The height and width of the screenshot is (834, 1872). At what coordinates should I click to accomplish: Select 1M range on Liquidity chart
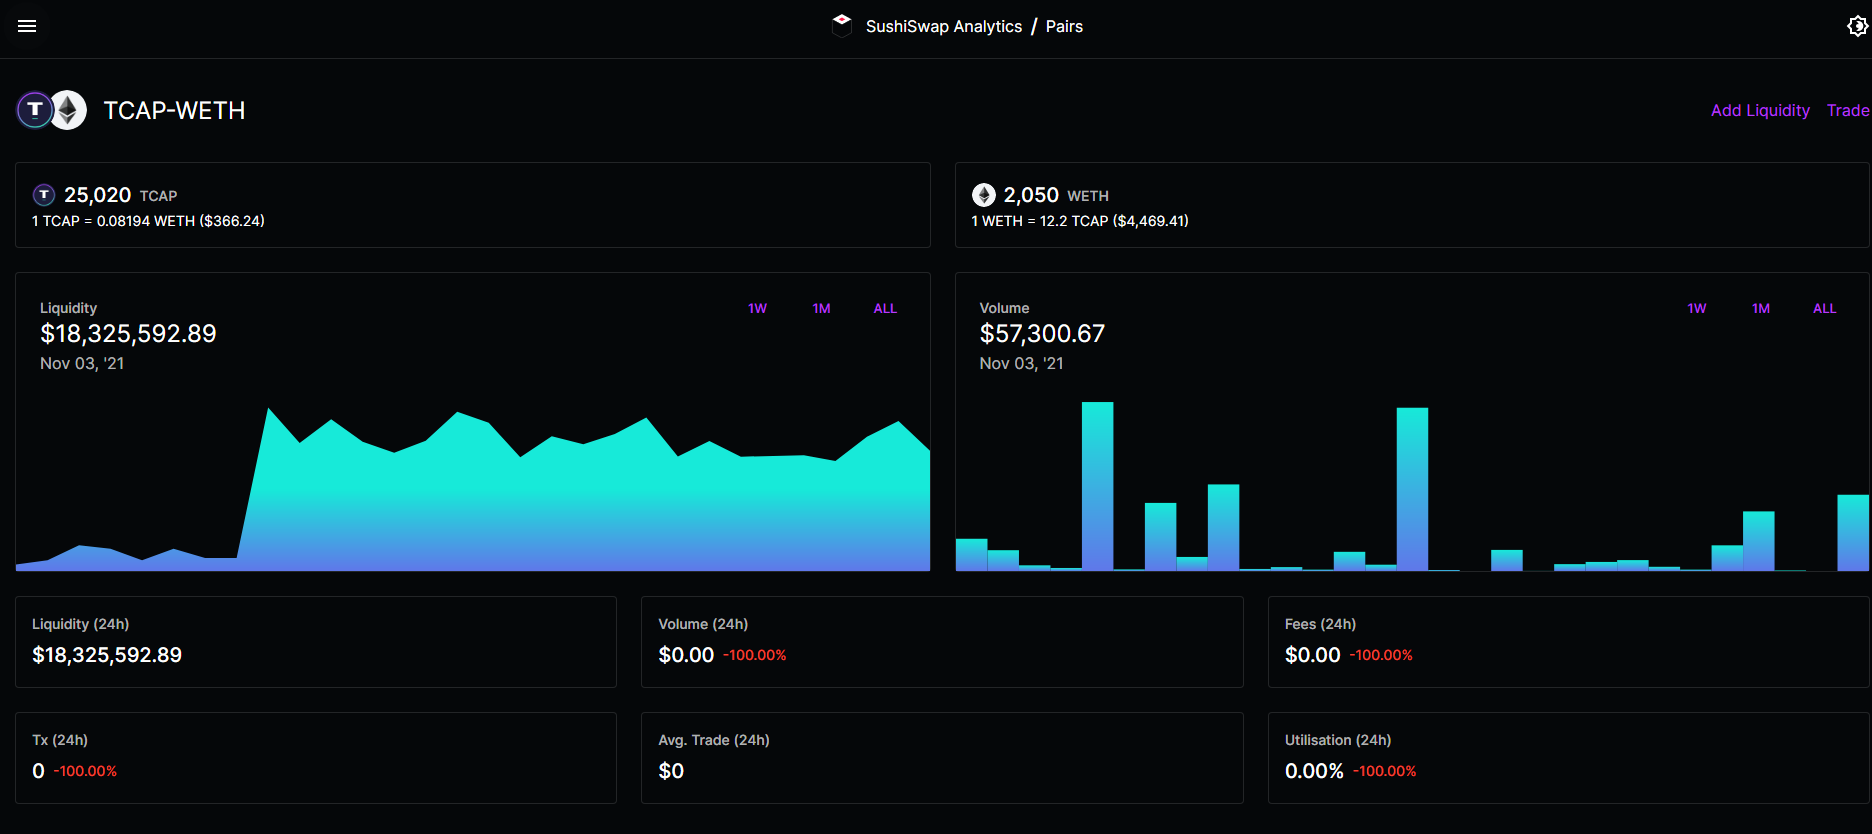click(x=821, y=309)
